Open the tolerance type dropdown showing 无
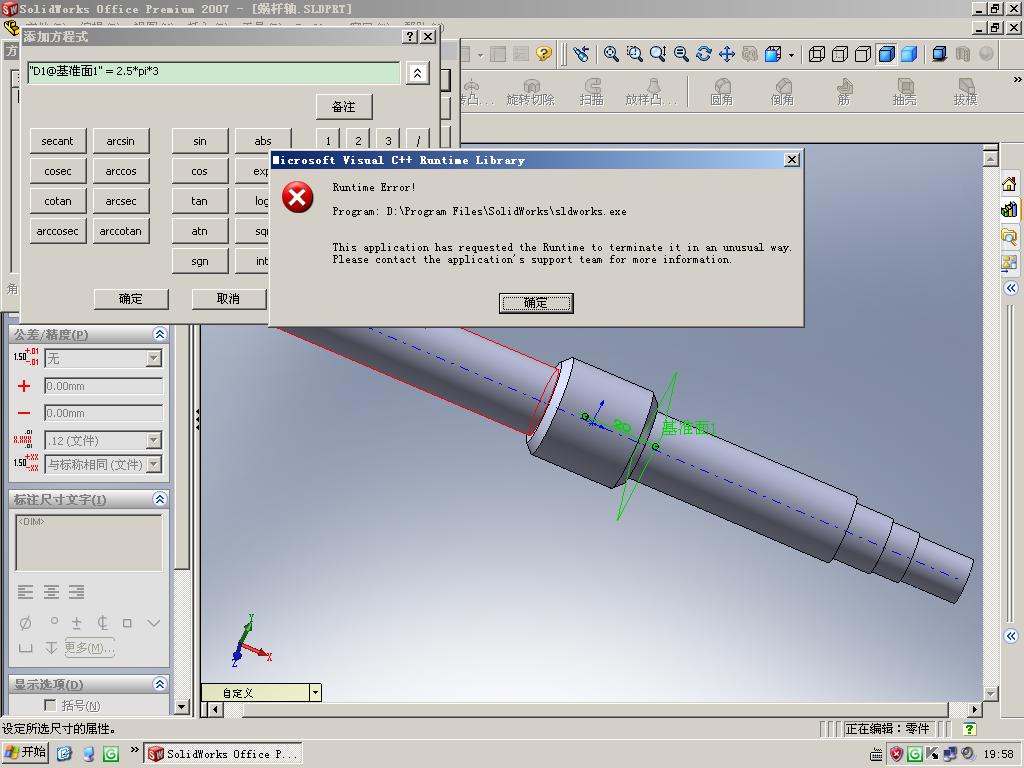The image size is (1024, 768). tap(153, 359)
